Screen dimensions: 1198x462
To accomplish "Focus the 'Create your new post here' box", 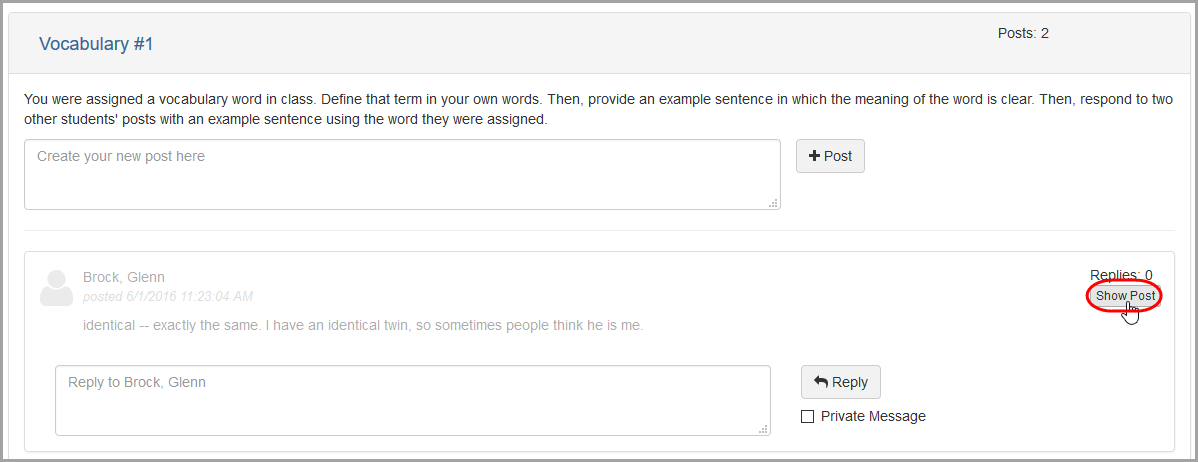I will click(402, 174).
